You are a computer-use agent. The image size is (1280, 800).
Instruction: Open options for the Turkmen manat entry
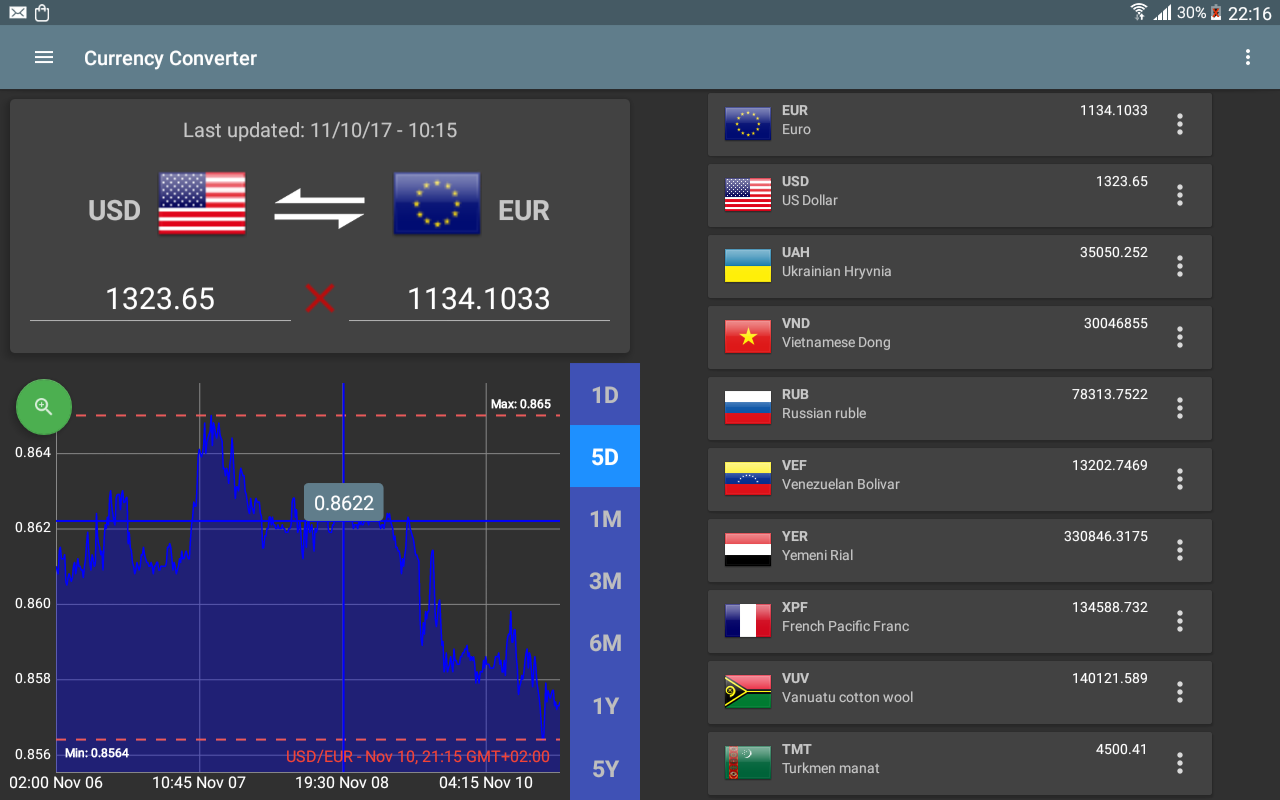click(1180, 763)
